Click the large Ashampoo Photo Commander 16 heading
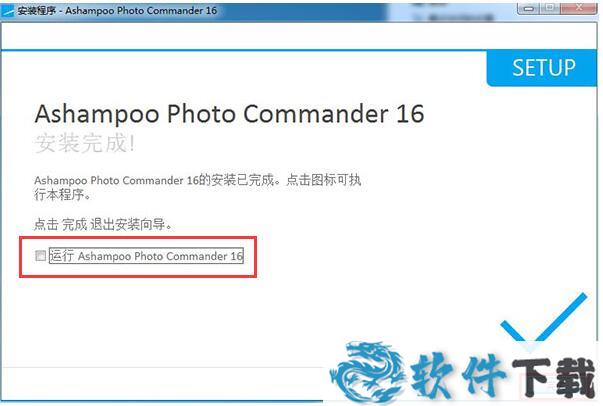 click(x=229, y=114)
